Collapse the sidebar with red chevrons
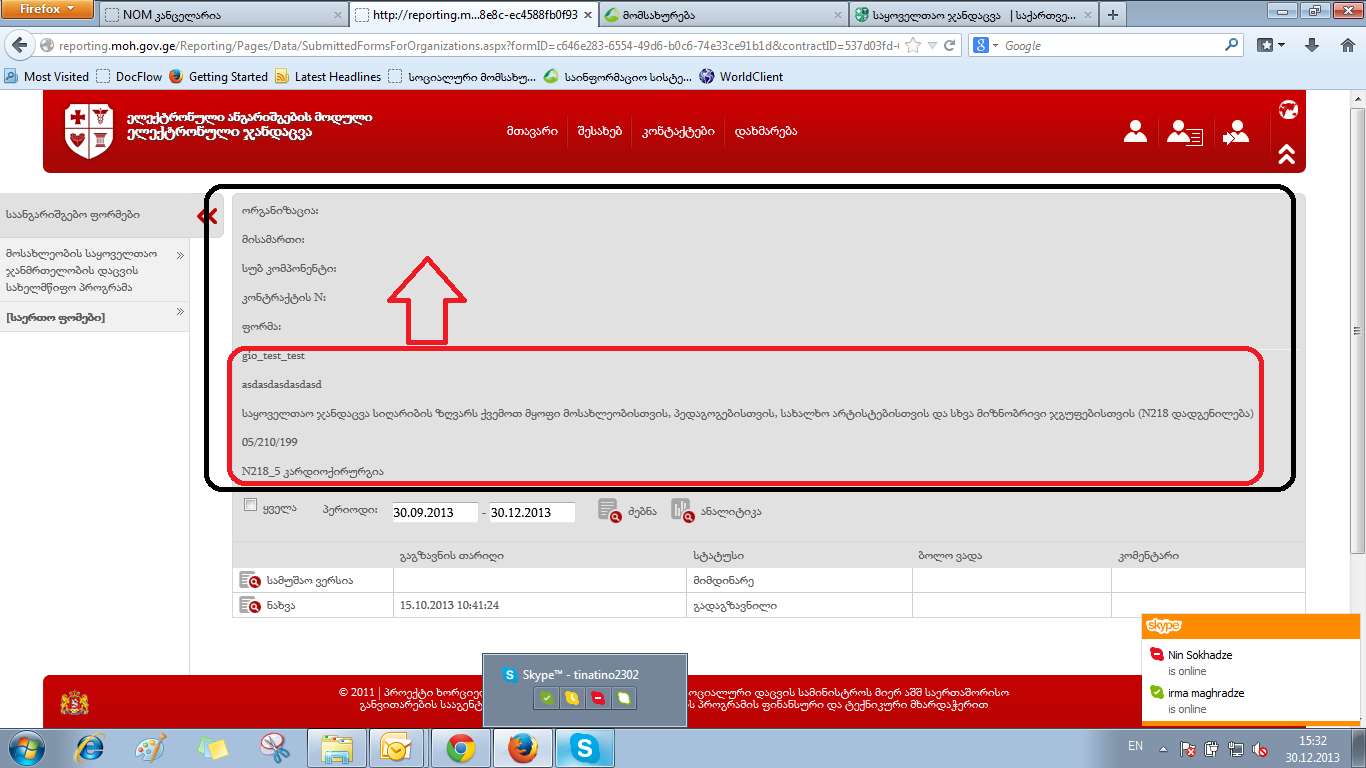The height and width of the screenshot is (768, 1366). 208,216
